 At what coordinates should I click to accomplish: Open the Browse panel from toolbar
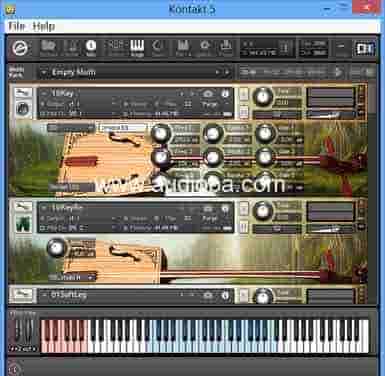pyautogui.click(x=48, y=48)
